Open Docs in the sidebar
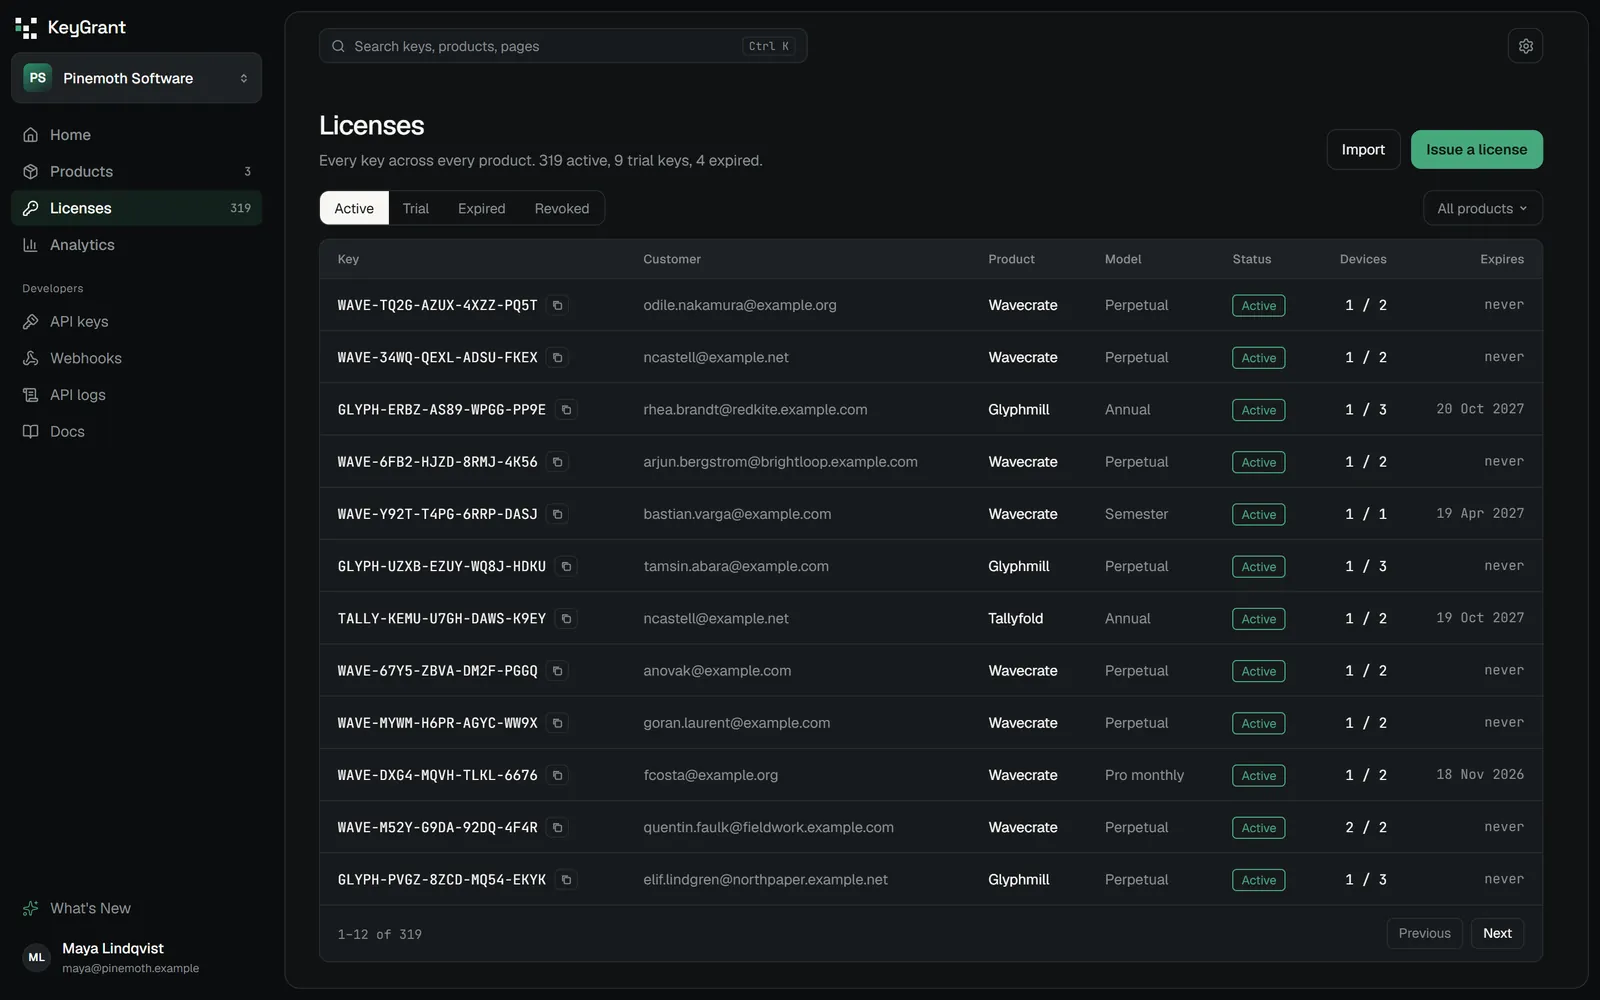 click(136, 431)
